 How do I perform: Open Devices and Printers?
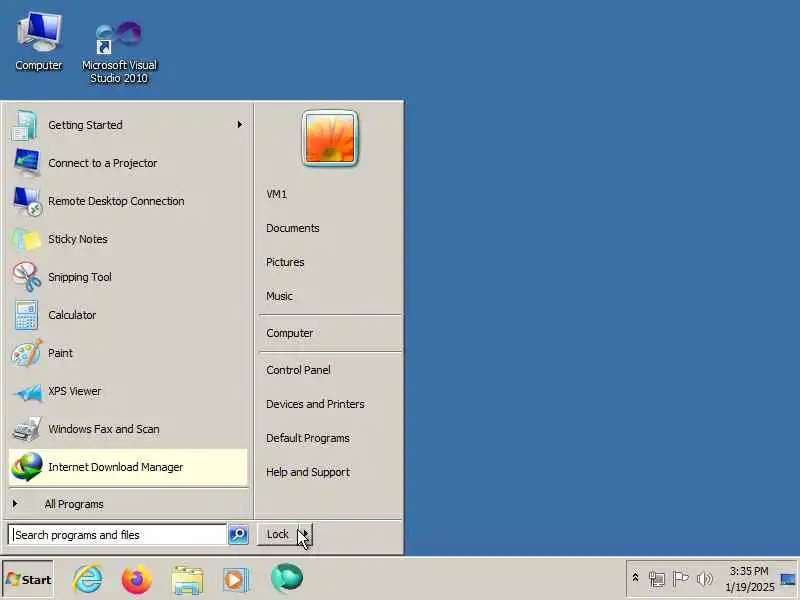pyautogui.click(x=315, y=404)
